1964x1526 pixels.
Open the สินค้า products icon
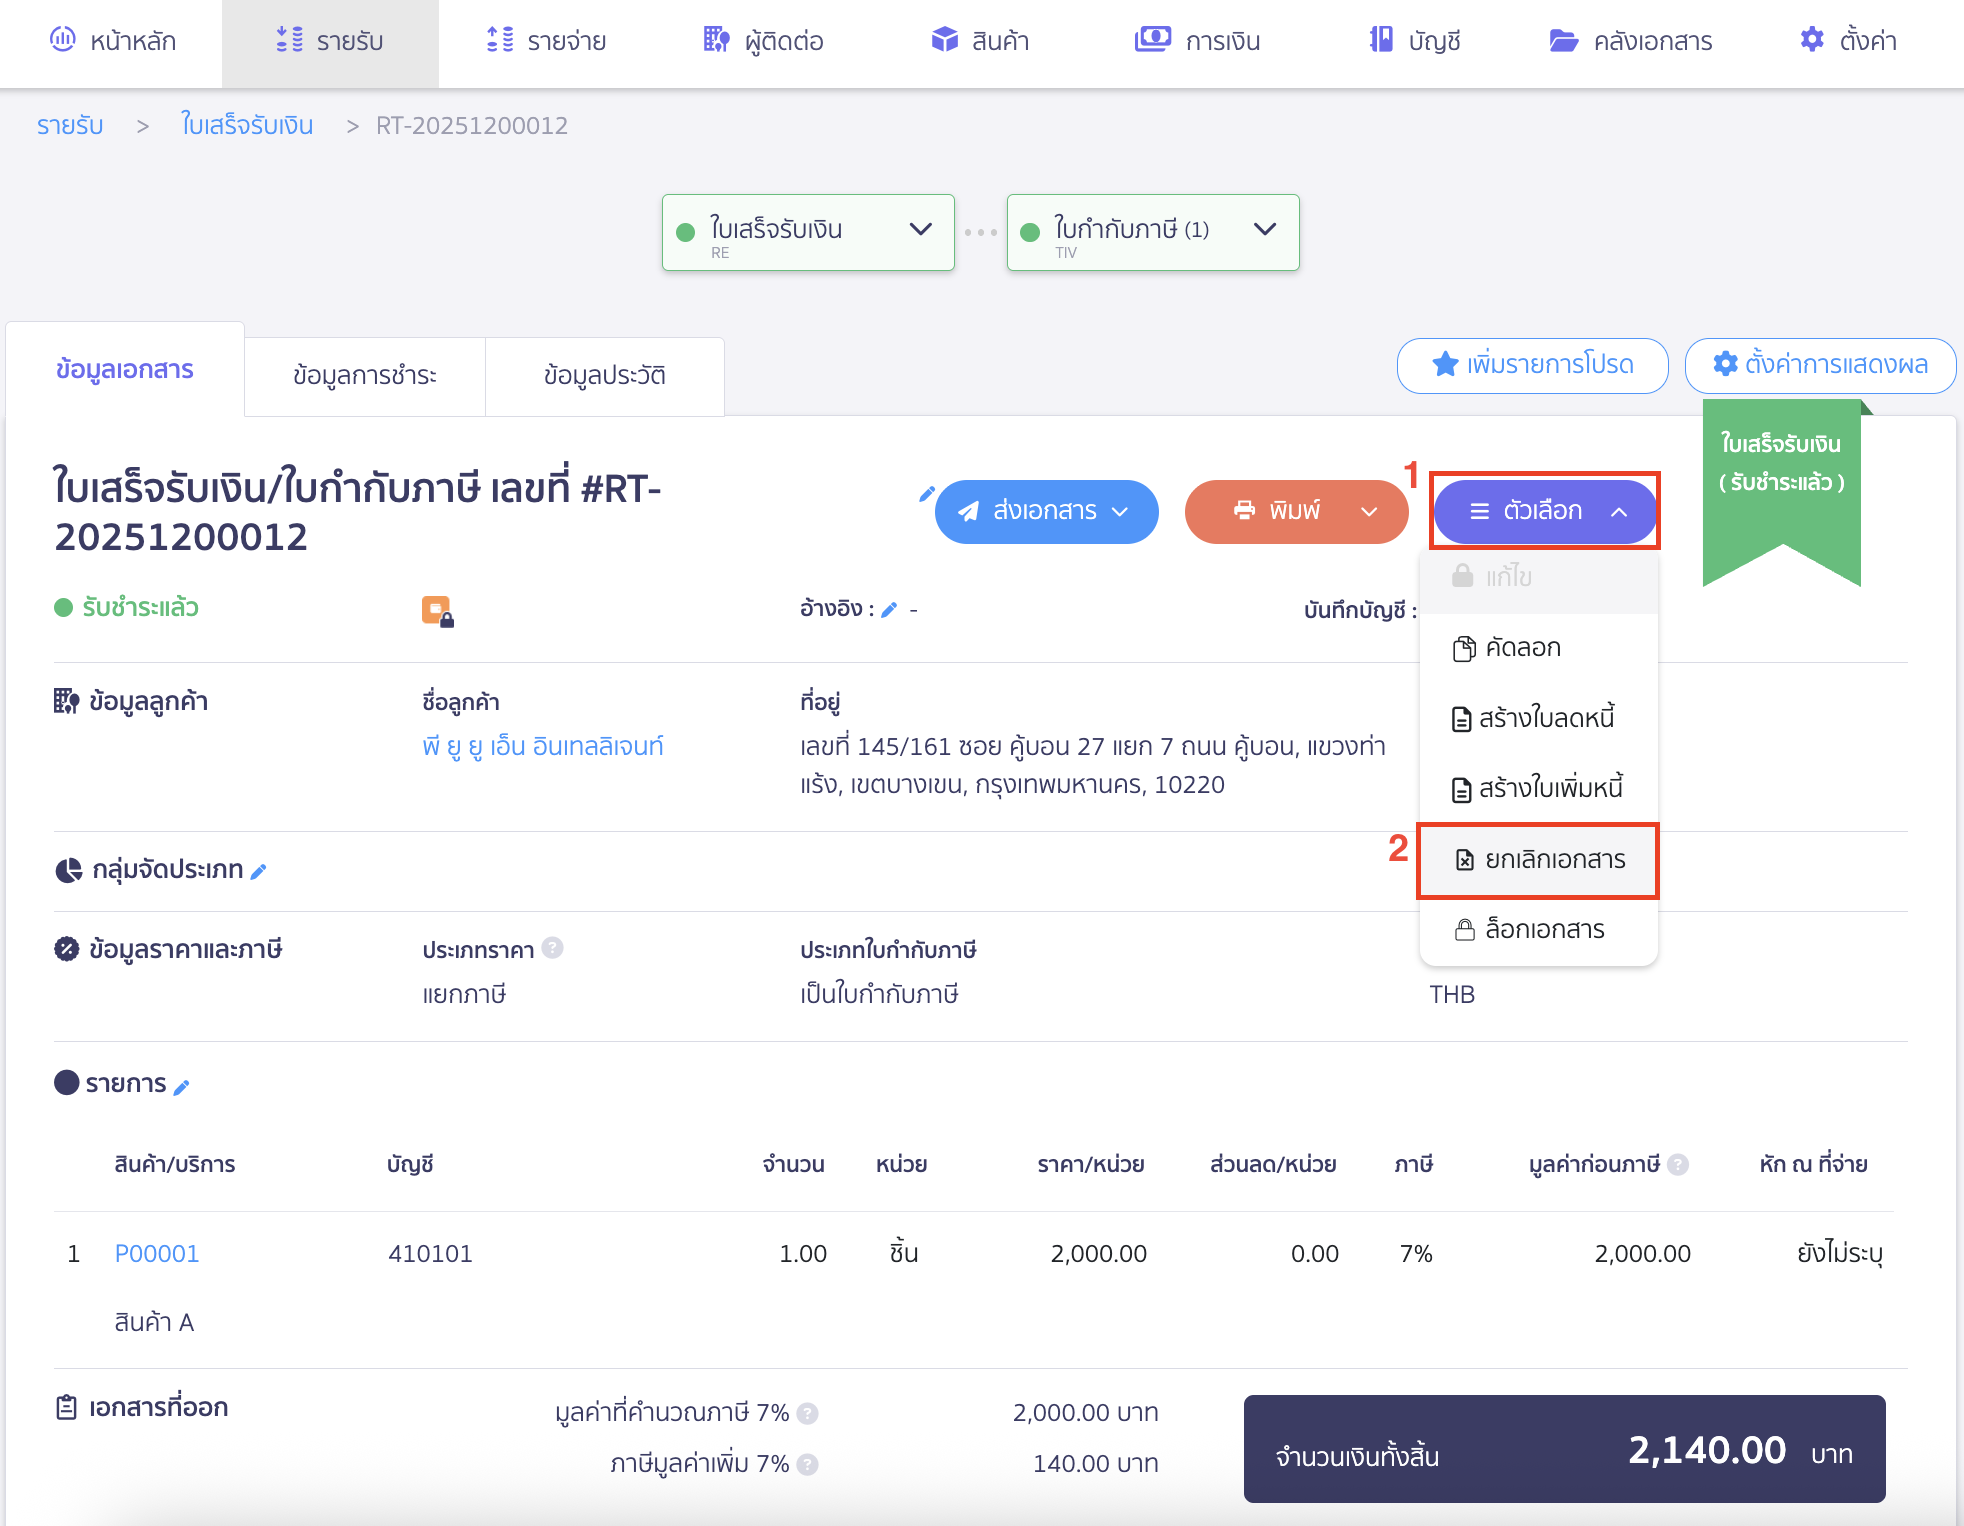[x=943, y=40]
